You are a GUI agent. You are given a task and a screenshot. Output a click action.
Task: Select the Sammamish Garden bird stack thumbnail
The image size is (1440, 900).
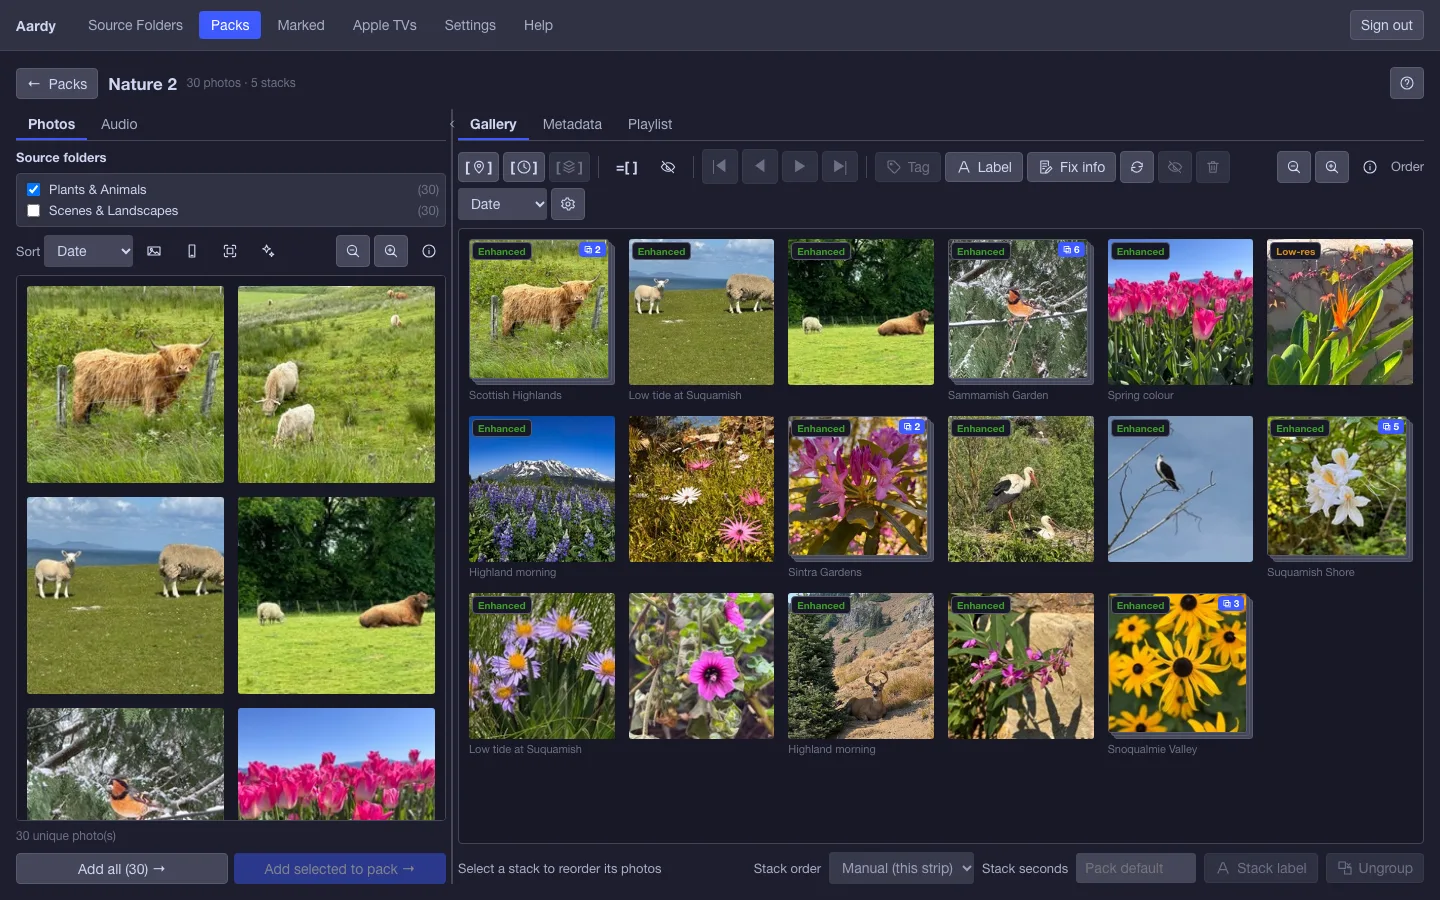tap(1020, 311)
